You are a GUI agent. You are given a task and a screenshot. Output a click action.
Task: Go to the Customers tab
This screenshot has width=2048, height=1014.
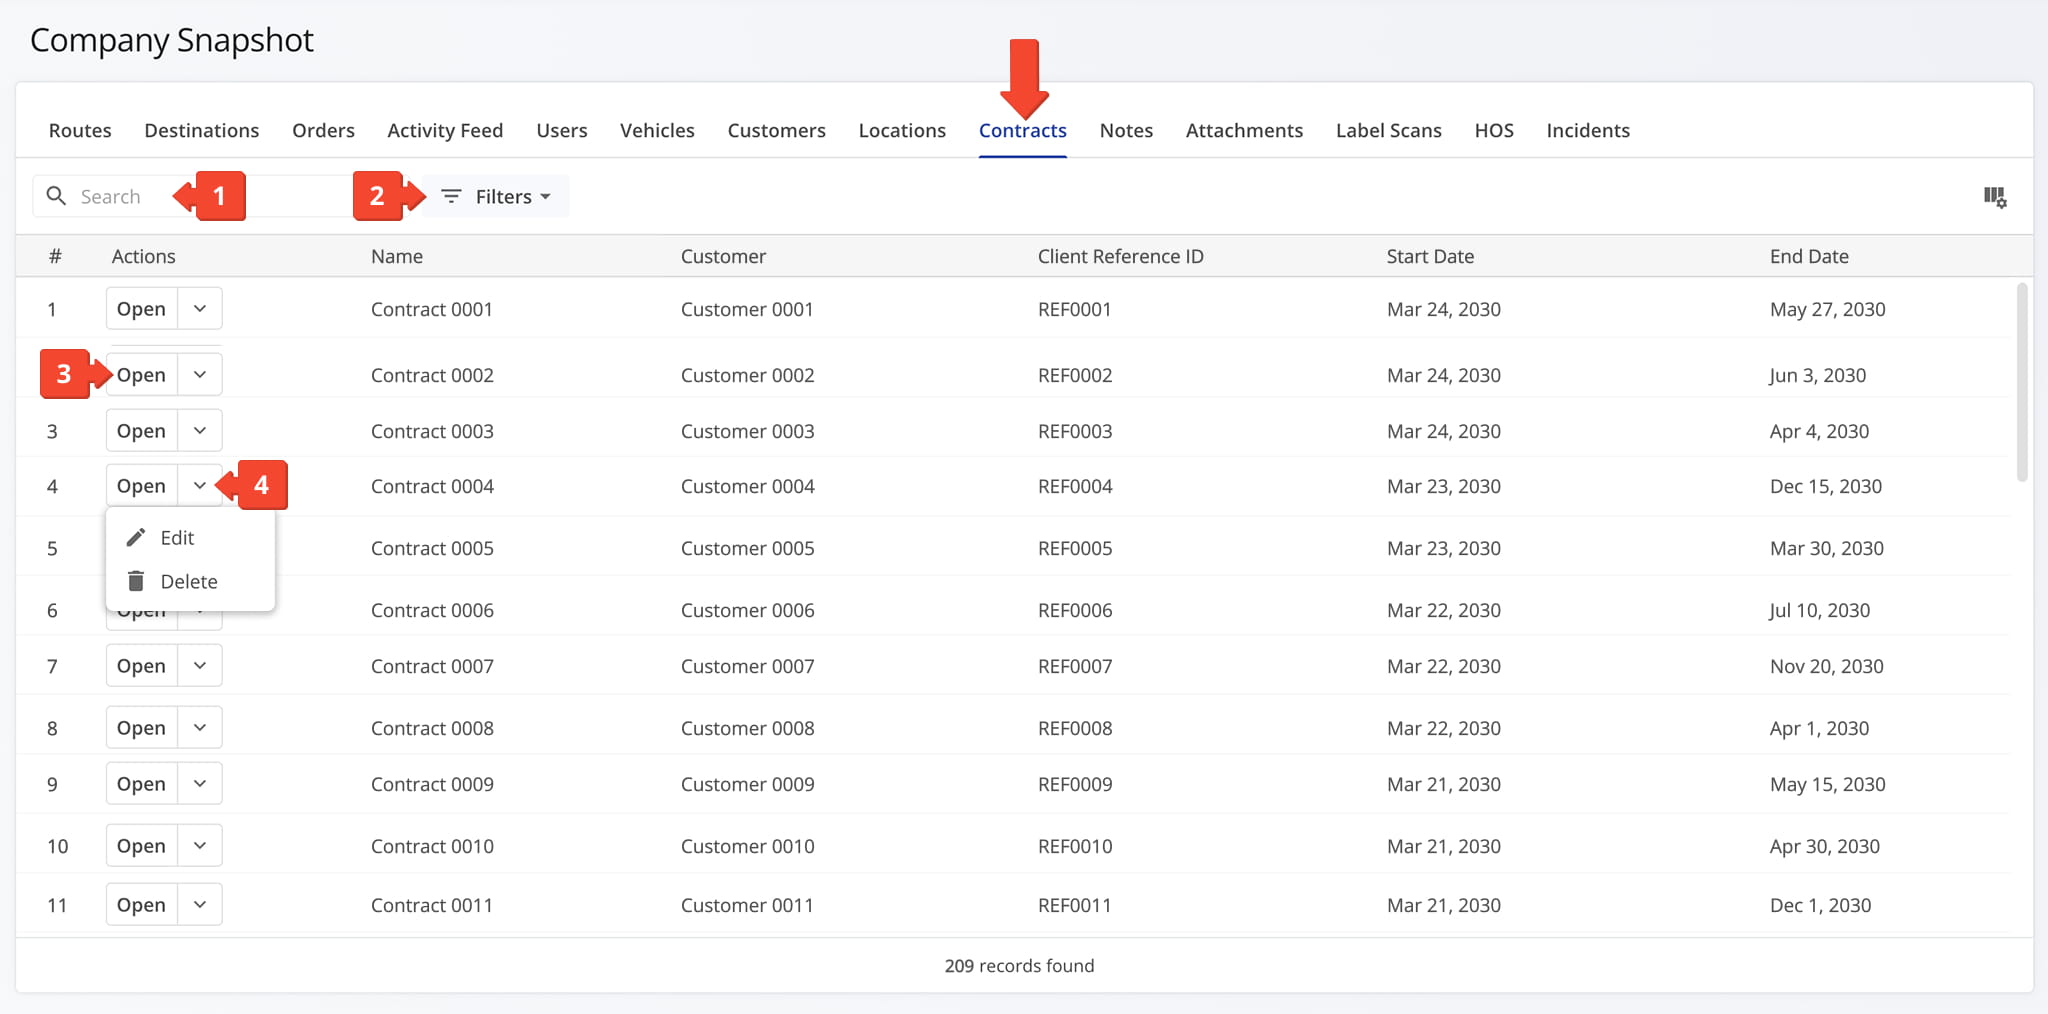click(x=777, y=130)
